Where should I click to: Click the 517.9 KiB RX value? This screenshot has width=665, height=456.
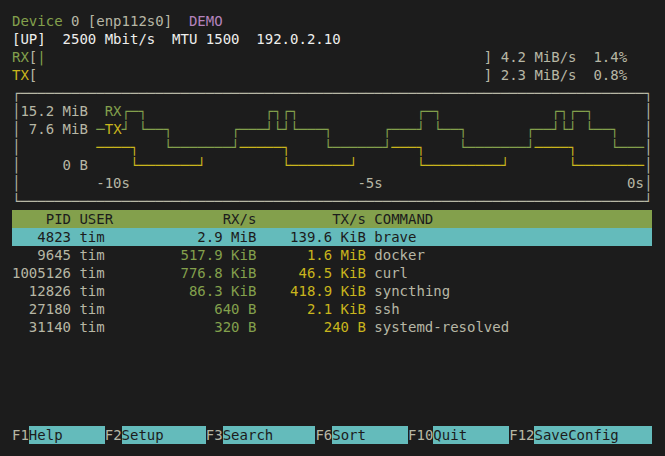point(218,255)
